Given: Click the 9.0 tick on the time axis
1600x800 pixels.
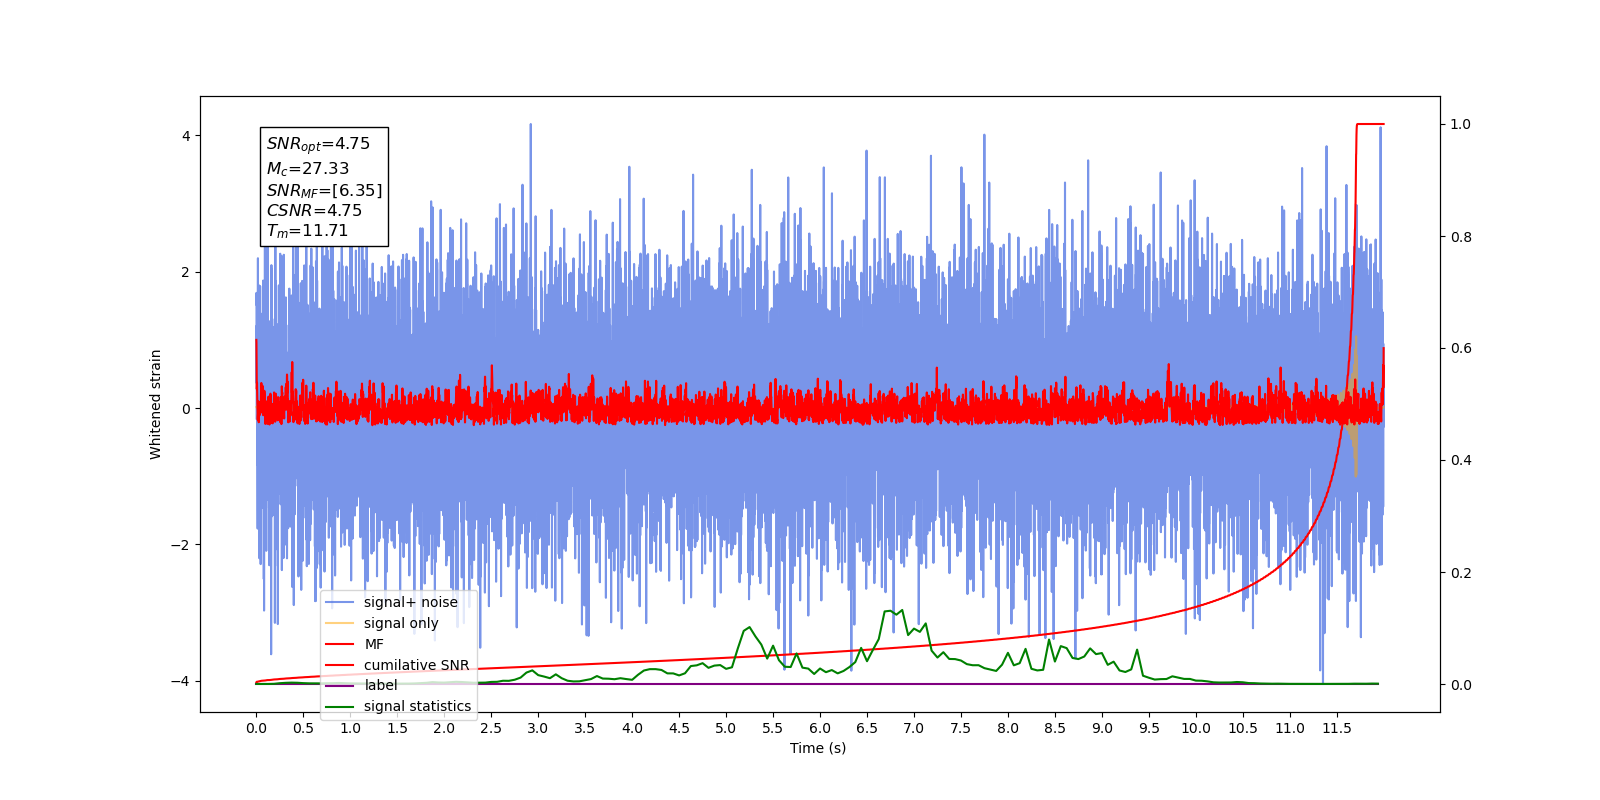Looking at the screenshot, I should coord(1102,728).
